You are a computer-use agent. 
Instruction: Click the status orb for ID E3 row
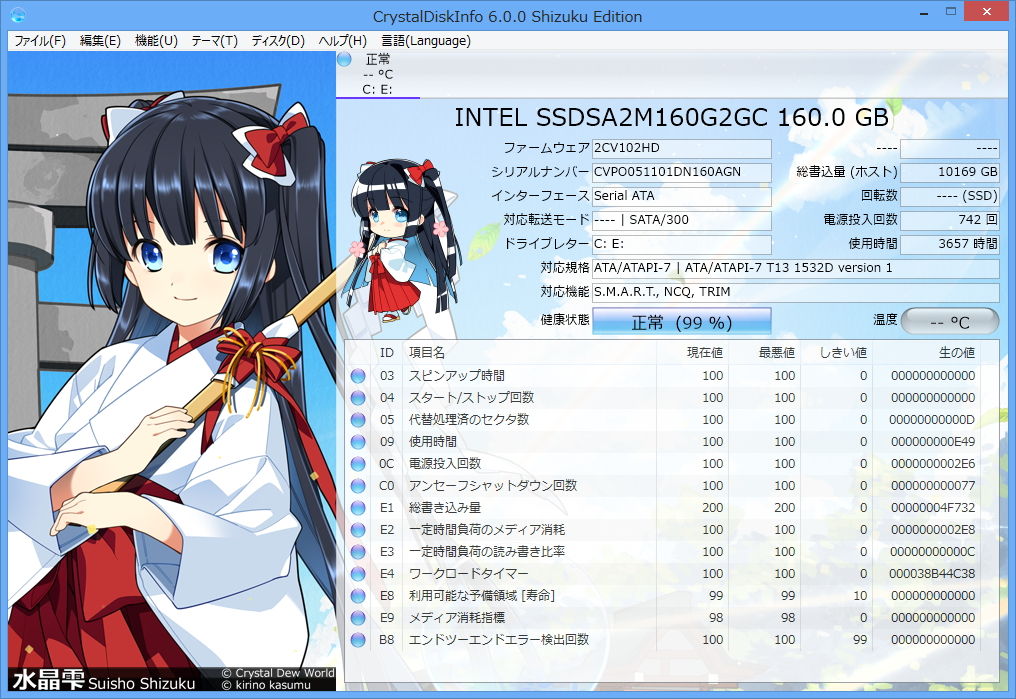(x=358, y=552)
